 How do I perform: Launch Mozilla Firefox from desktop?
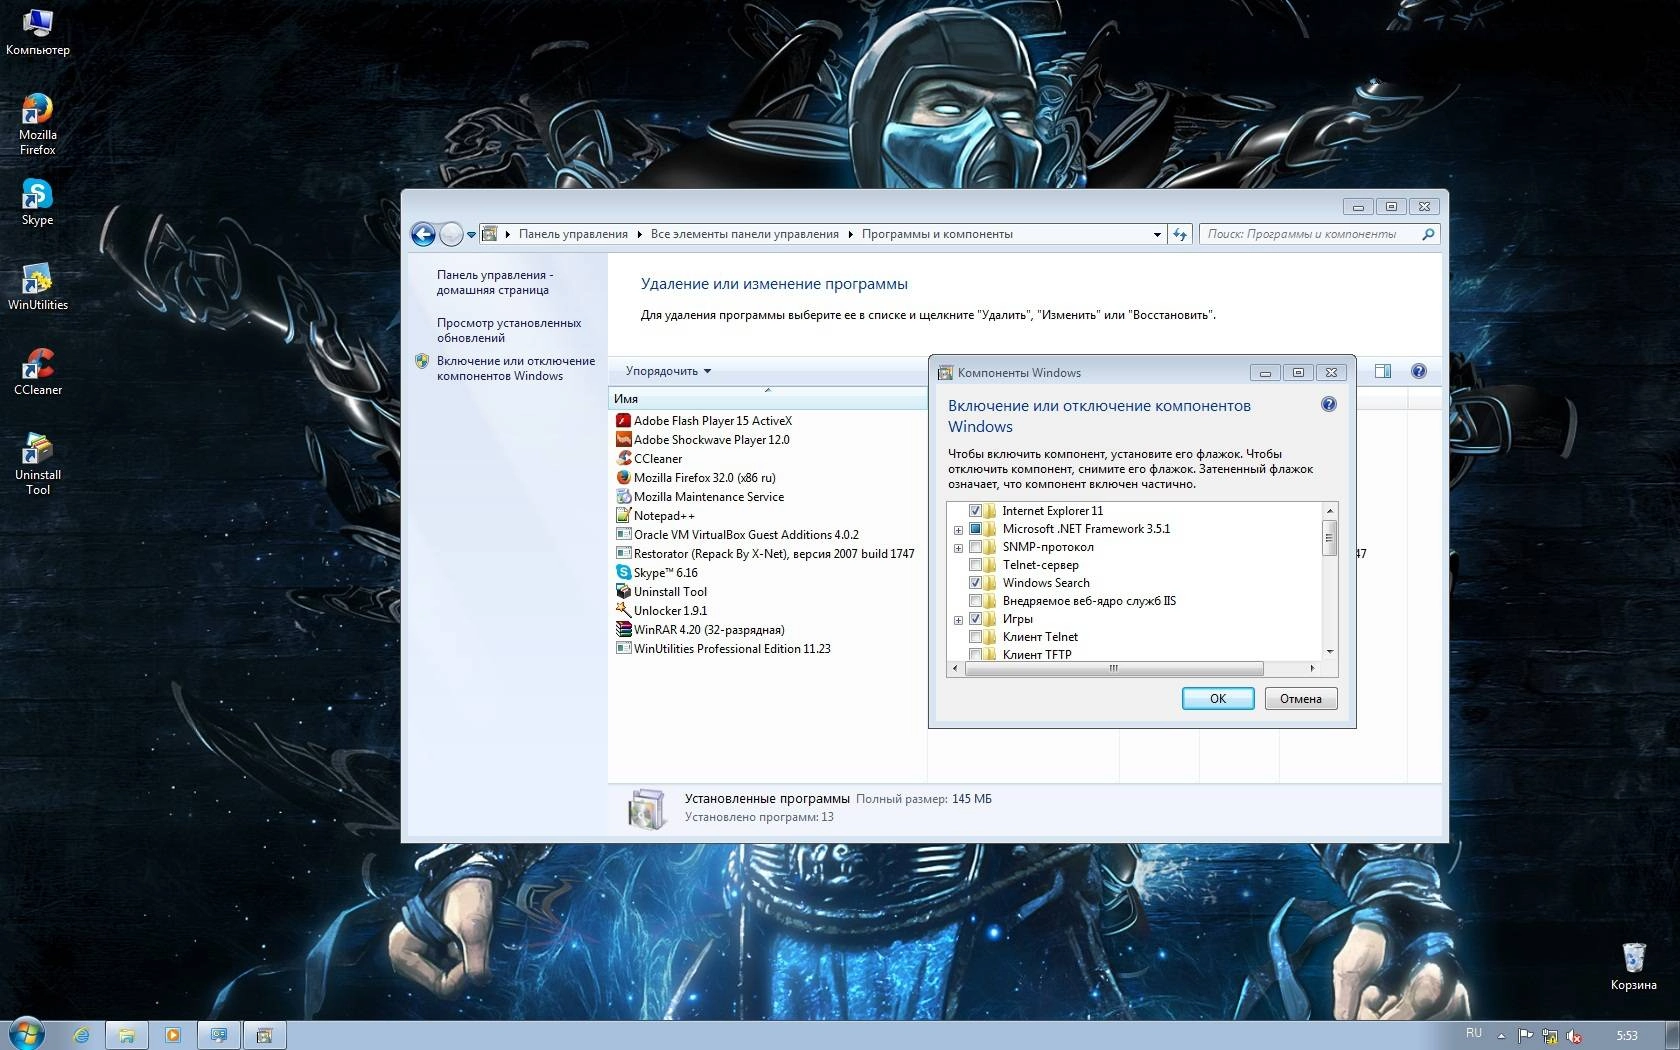[x=37, y=124]
